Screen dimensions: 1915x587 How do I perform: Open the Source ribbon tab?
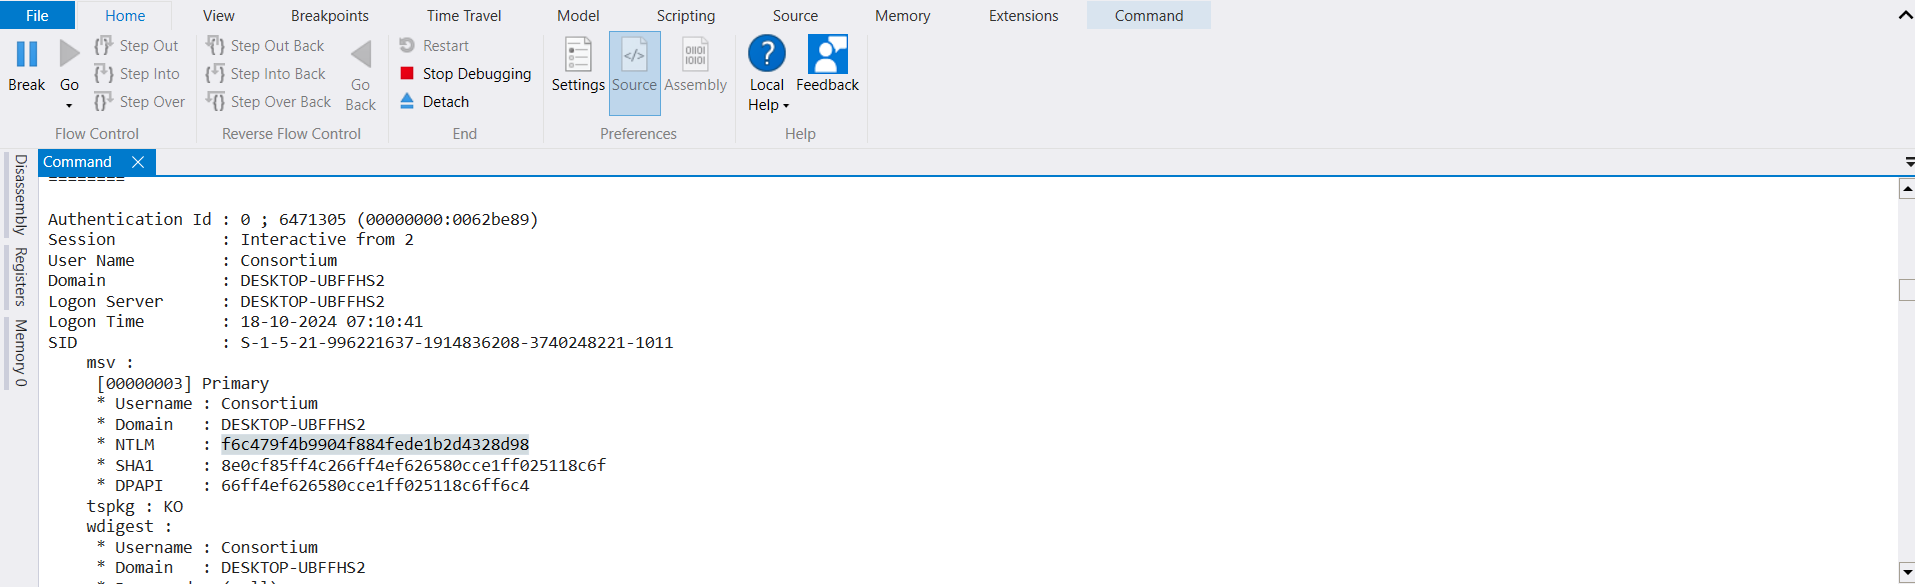[795, 15]
